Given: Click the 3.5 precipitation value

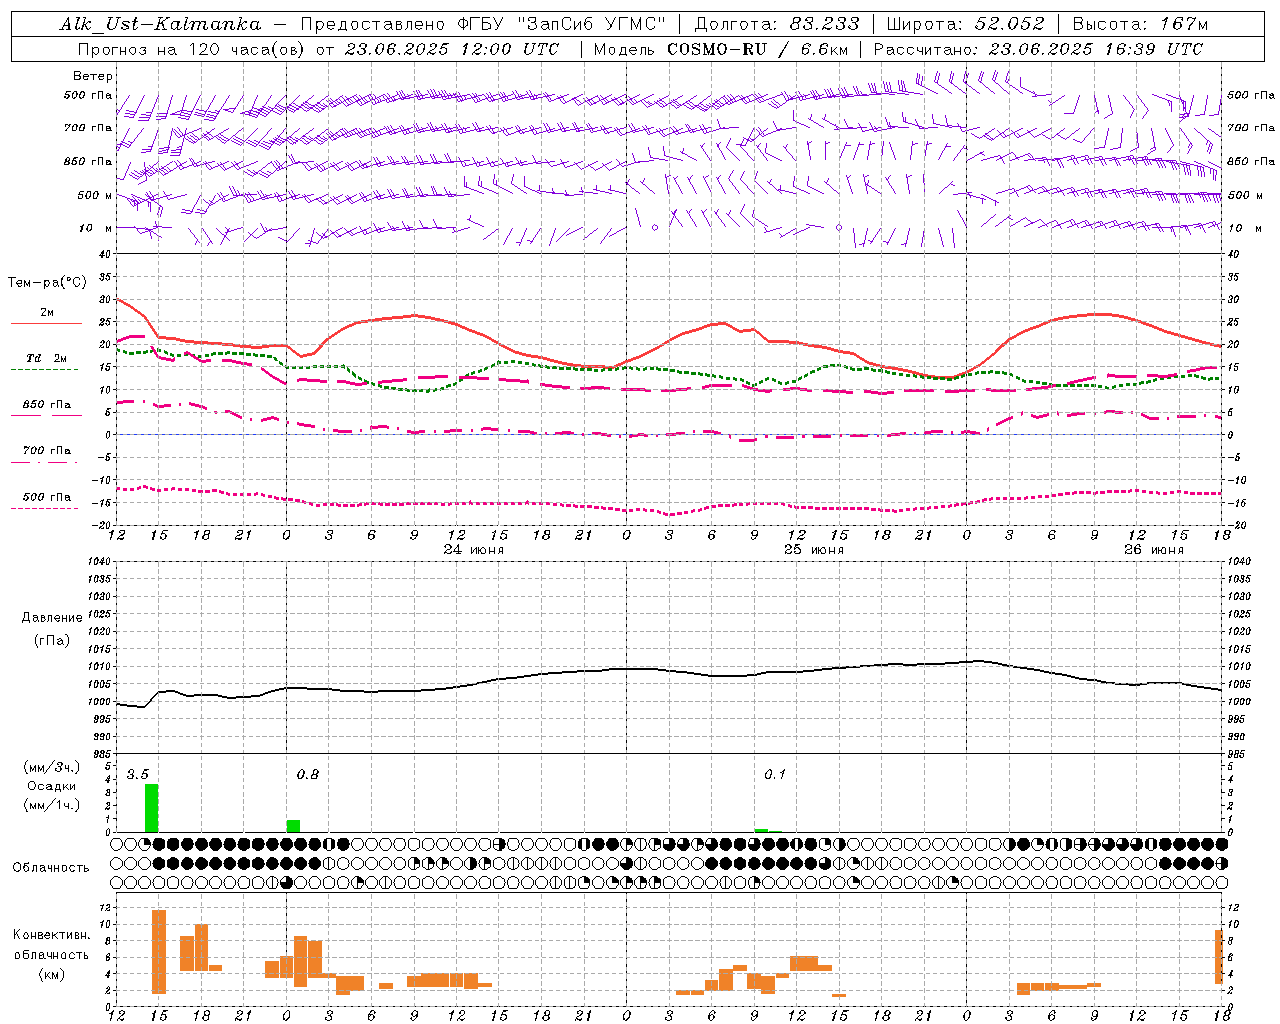Looking at the screenshot, I should tap(138, 774).
